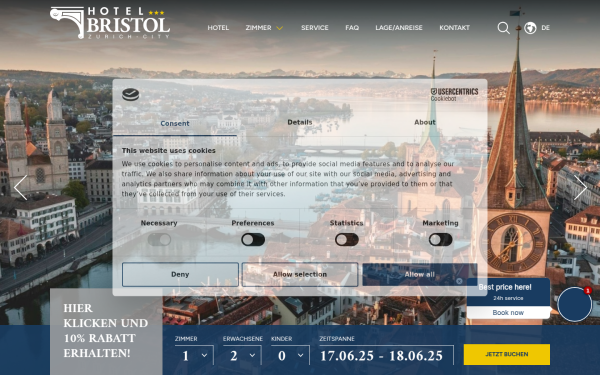
Task: Click the Jetzt Buchen button
Action: (507, 354)
